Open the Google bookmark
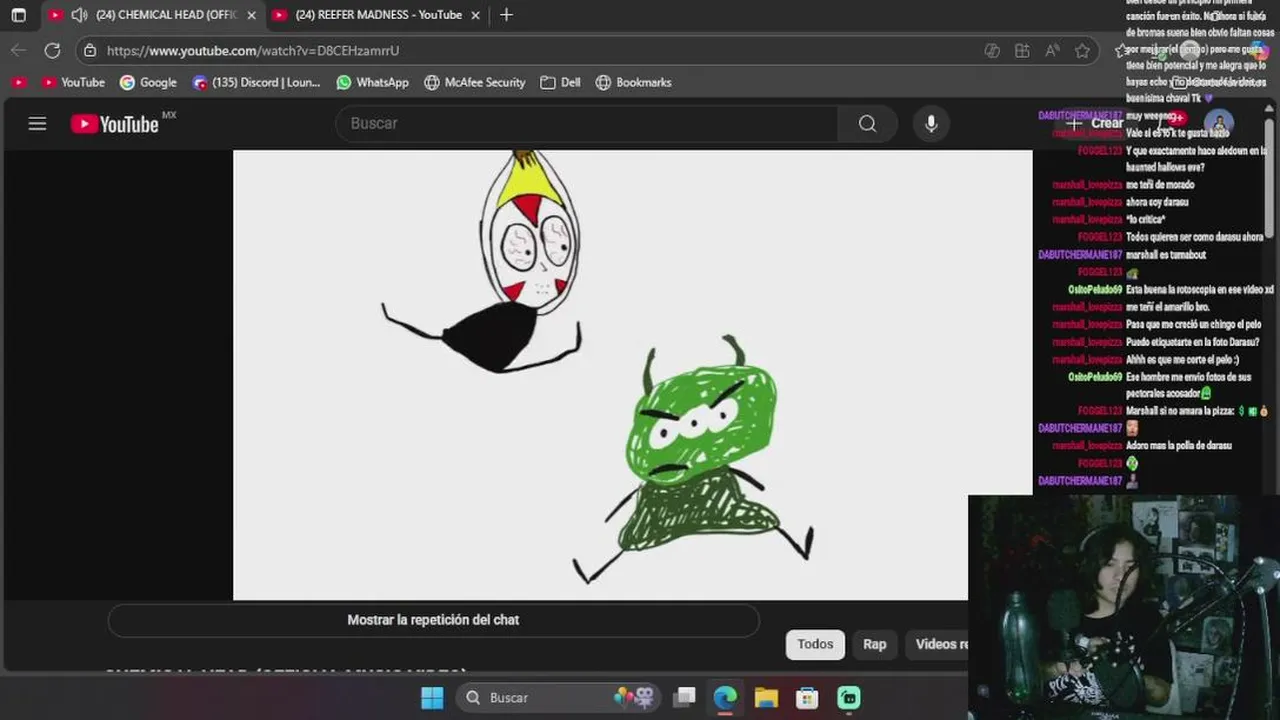This screenshot has height=720, width=1280. 148,82
